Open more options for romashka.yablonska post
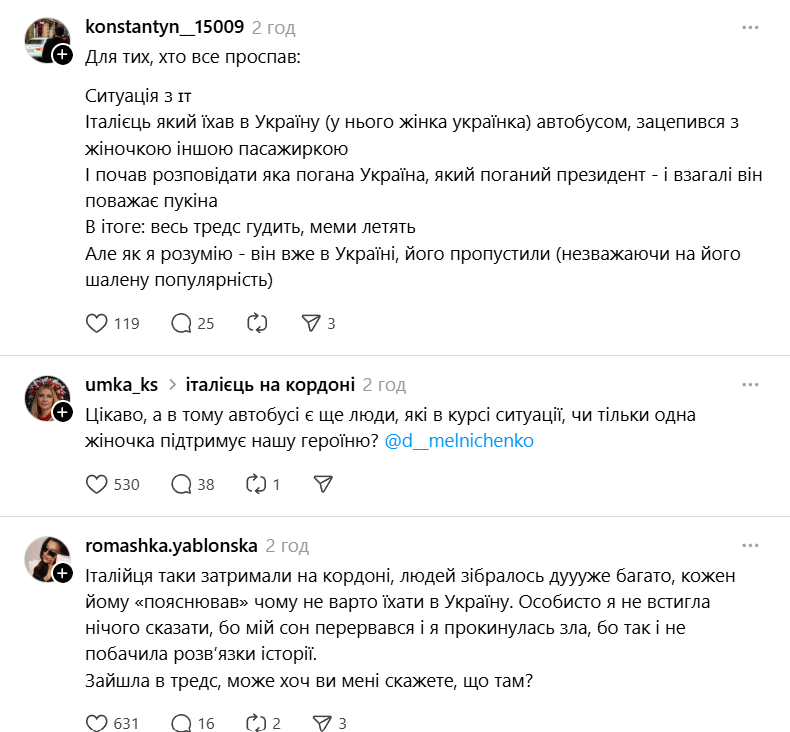Image resolution: width=790 pixels, height=732 pixels. (750, 545)
